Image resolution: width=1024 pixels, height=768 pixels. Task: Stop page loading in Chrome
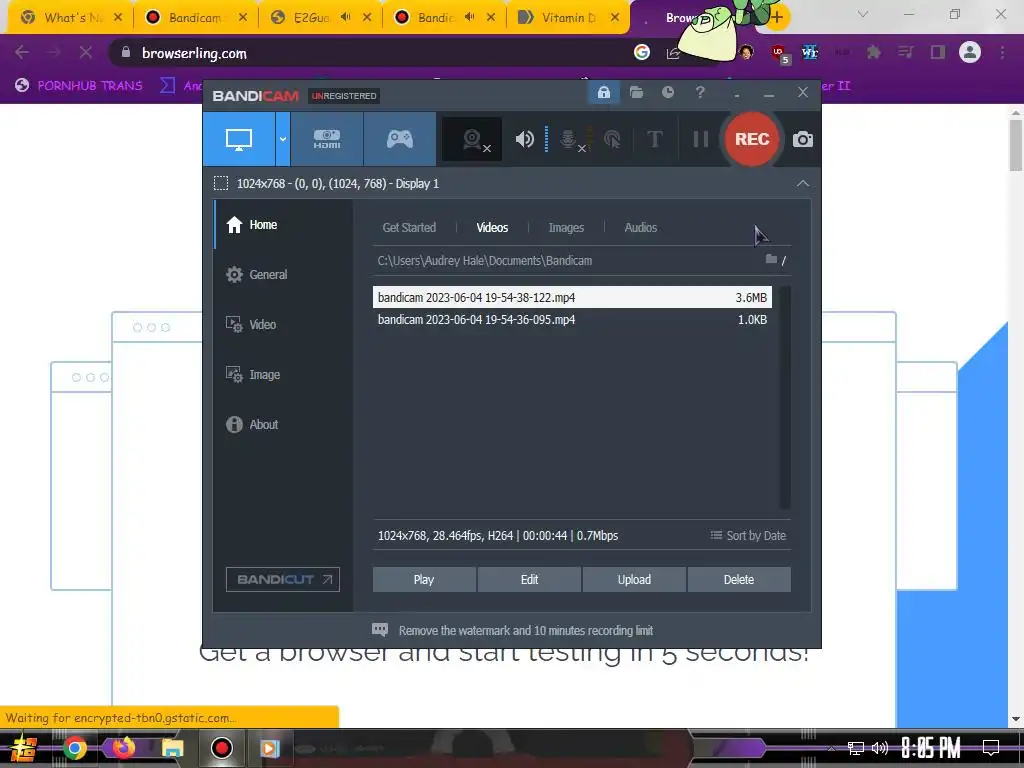pos(86,52)
